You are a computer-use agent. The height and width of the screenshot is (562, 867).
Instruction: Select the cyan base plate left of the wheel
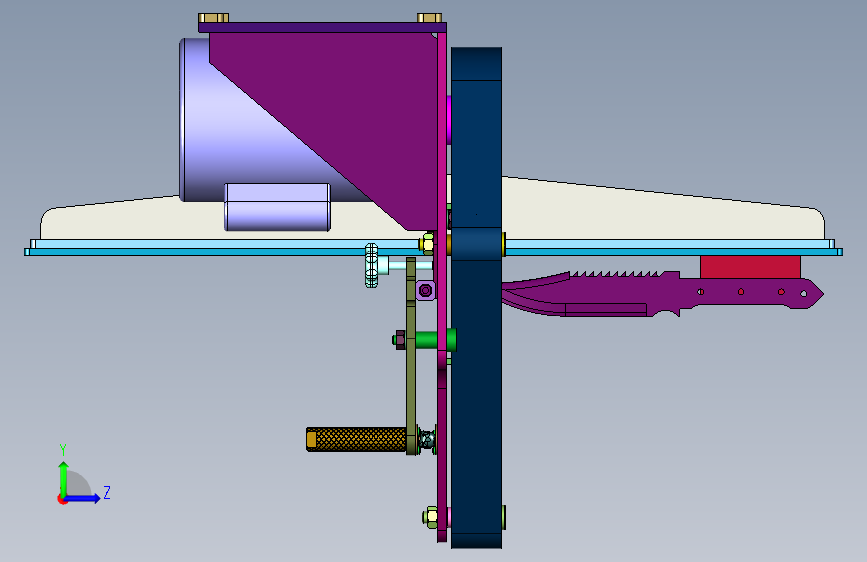pyautogui.click(x=221, y=248)
